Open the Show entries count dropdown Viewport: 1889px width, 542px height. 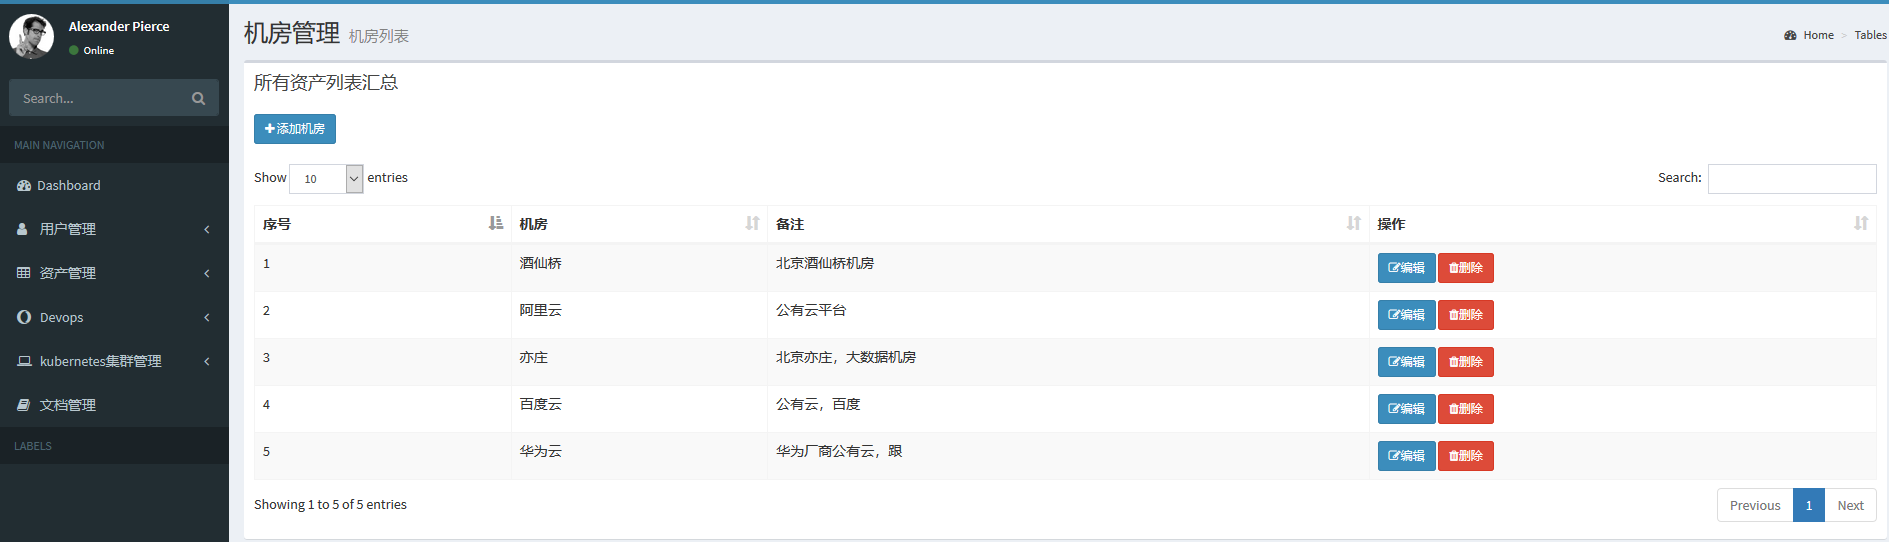click(x=326, y=179)
